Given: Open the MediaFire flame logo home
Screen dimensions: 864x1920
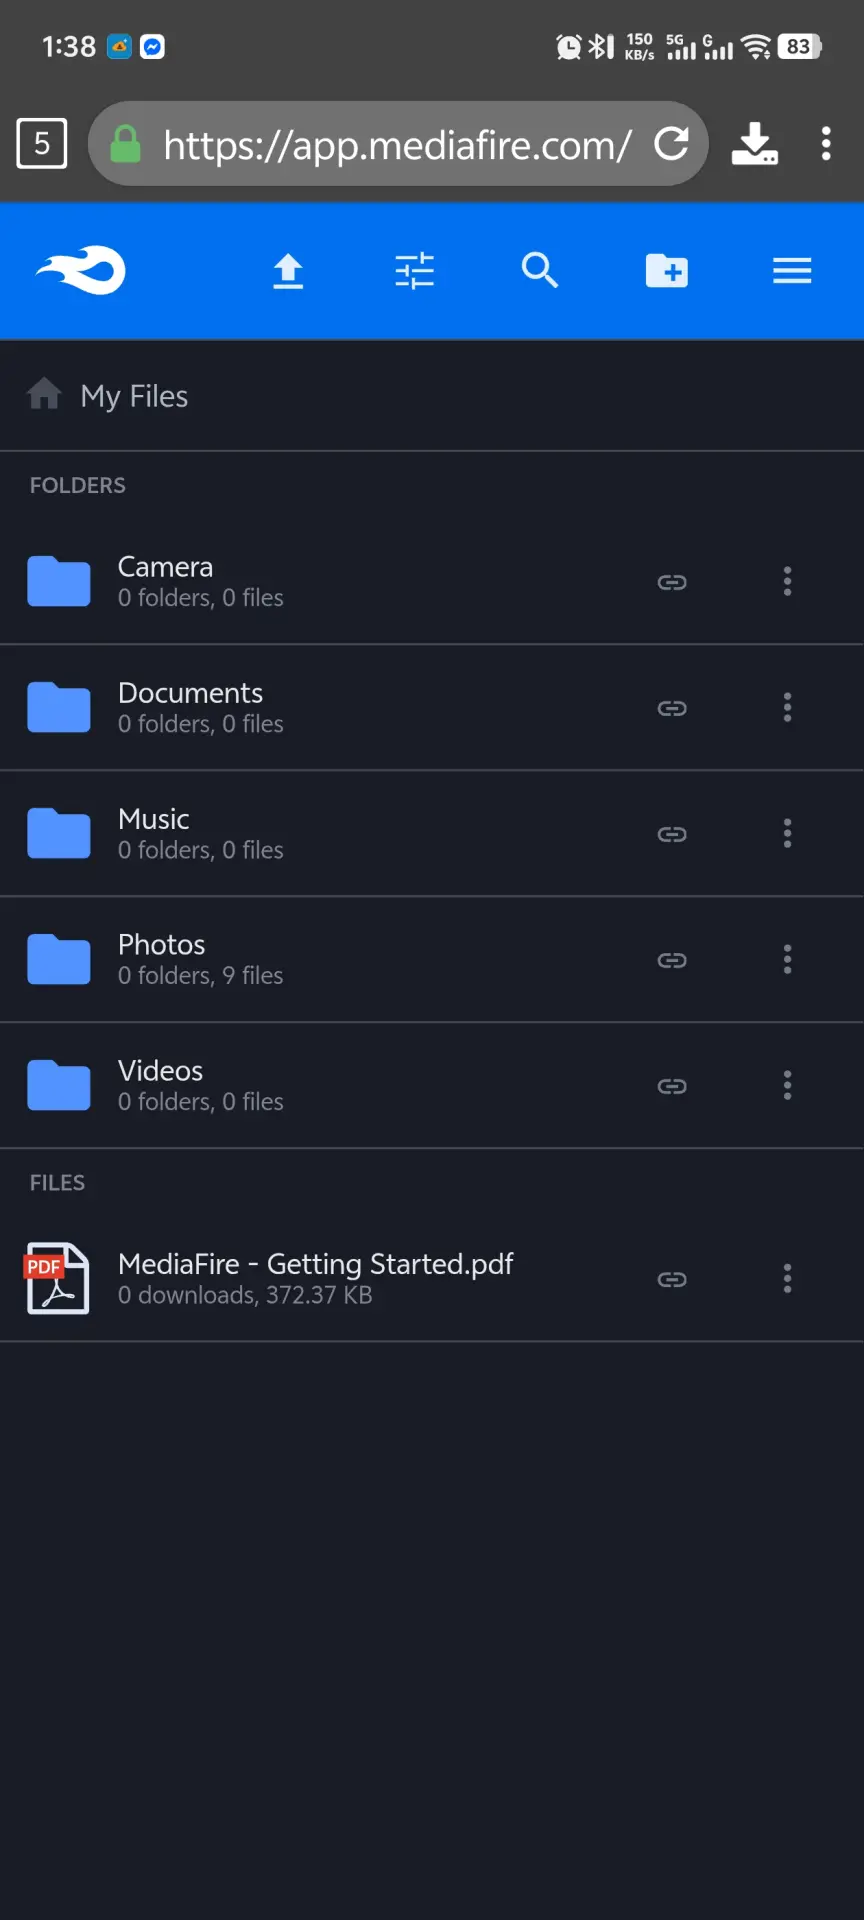Looking at the screenshot, I should [x=81, y=270].
